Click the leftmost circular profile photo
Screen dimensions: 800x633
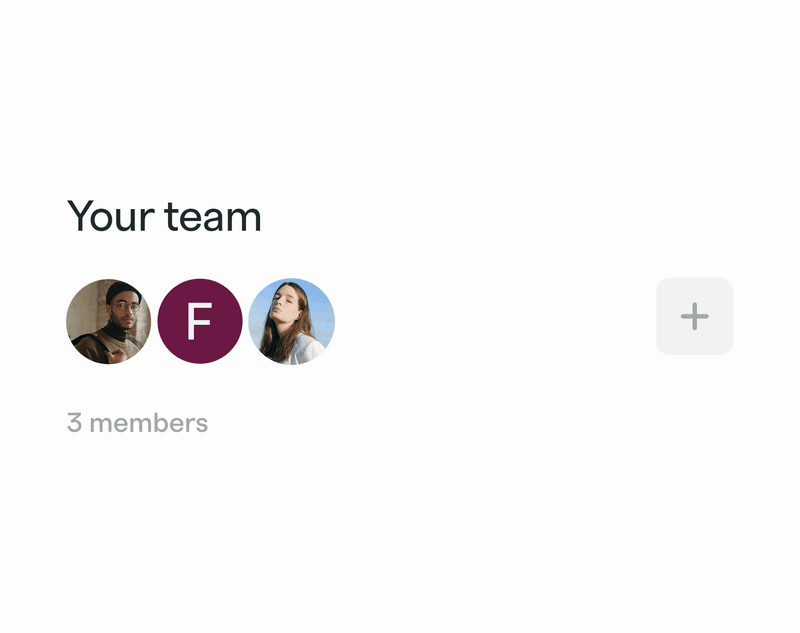click(108, 321)
